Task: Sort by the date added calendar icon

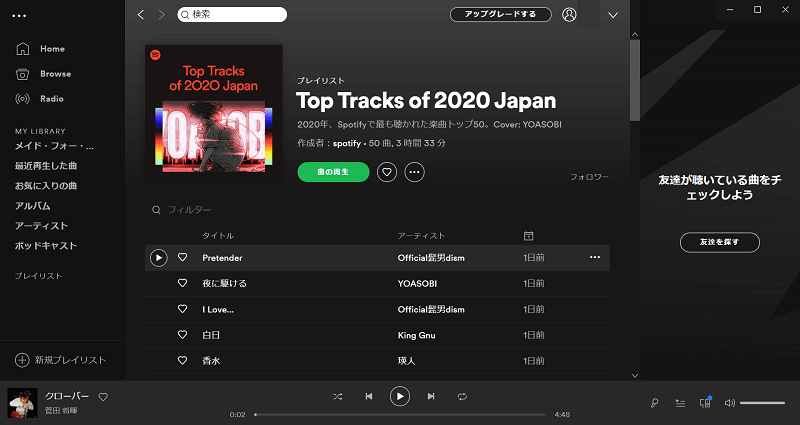Action: pos(529,236)
